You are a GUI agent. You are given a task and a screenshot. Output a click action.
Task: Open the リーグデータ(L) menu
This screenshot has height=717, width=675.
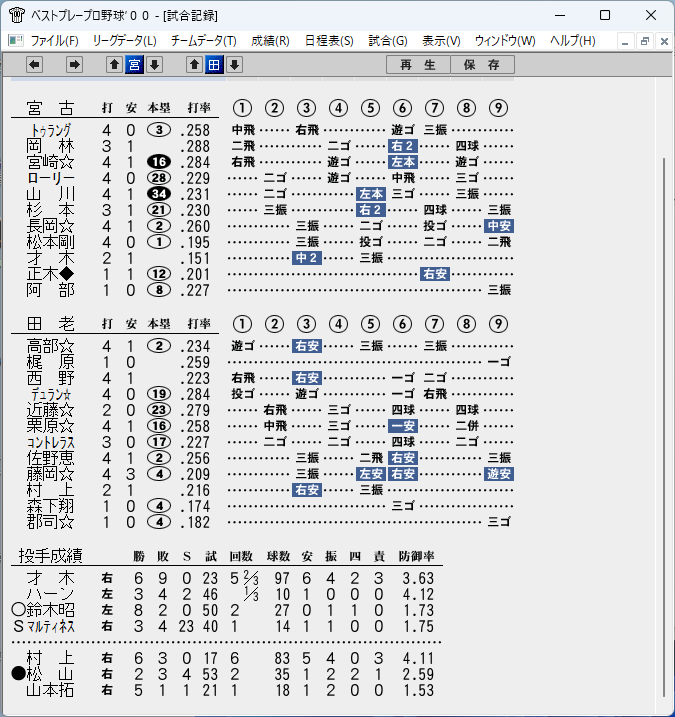click(x=124, y=41)
